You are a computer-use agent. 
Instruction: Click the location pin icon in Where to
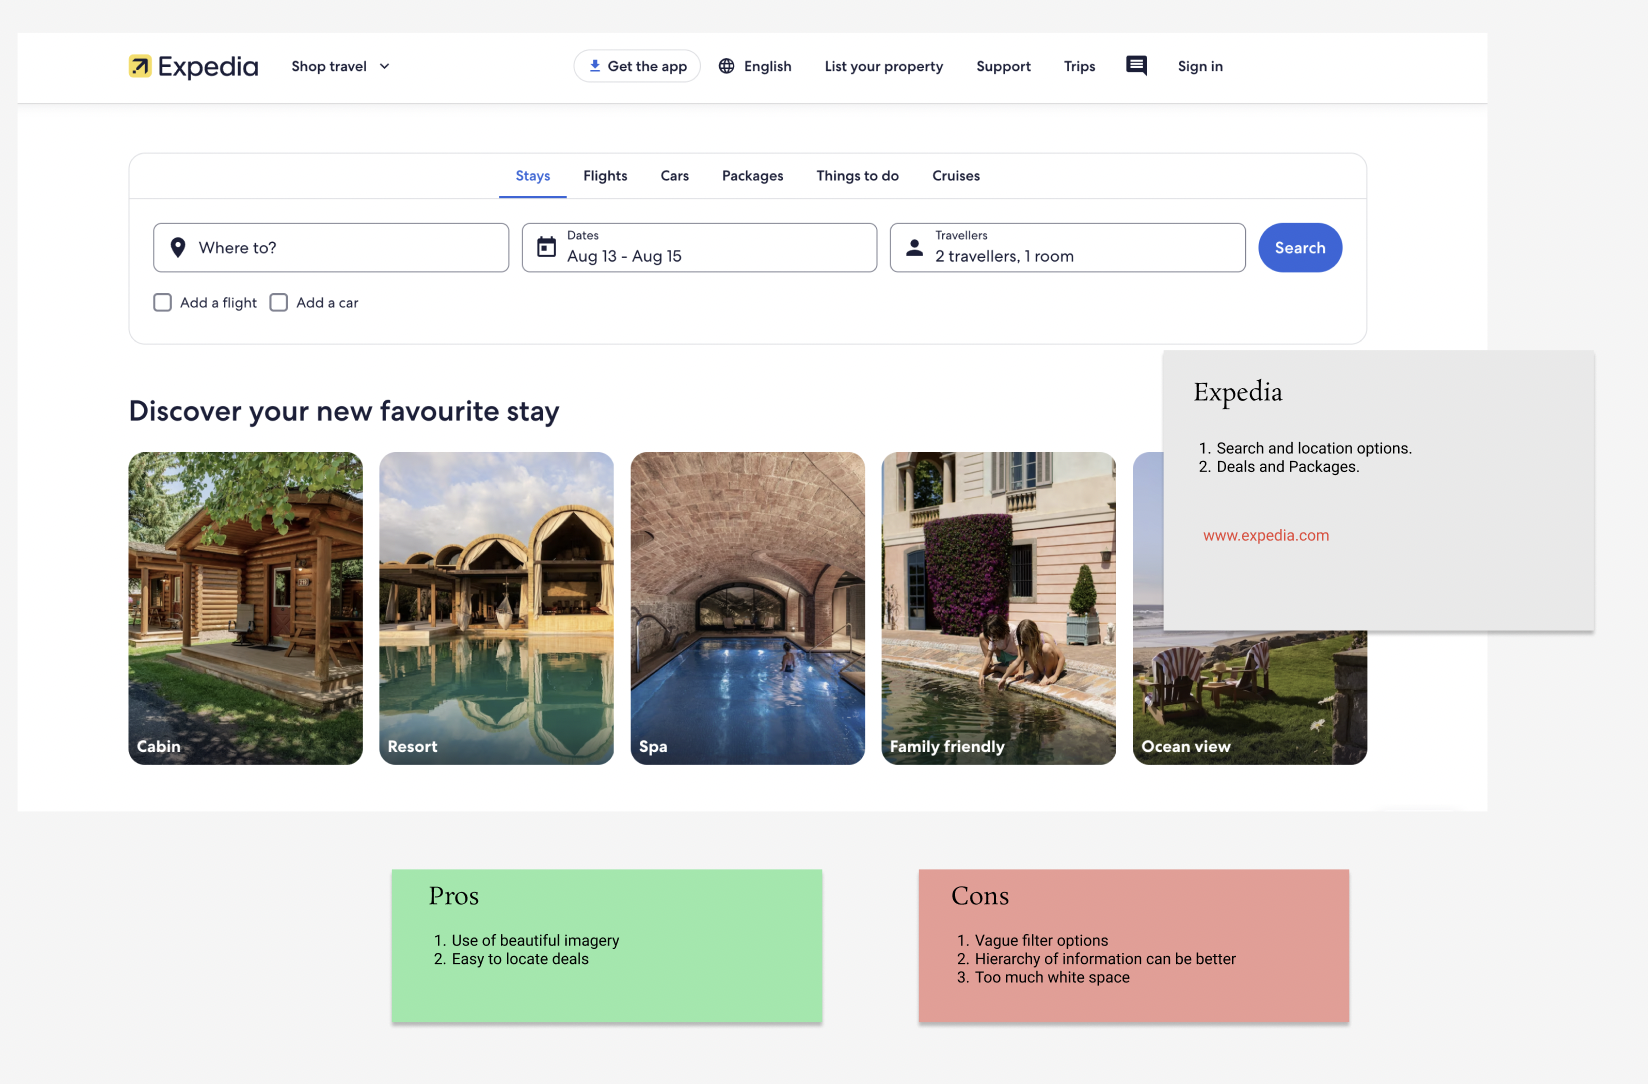[x=178, y=248]
